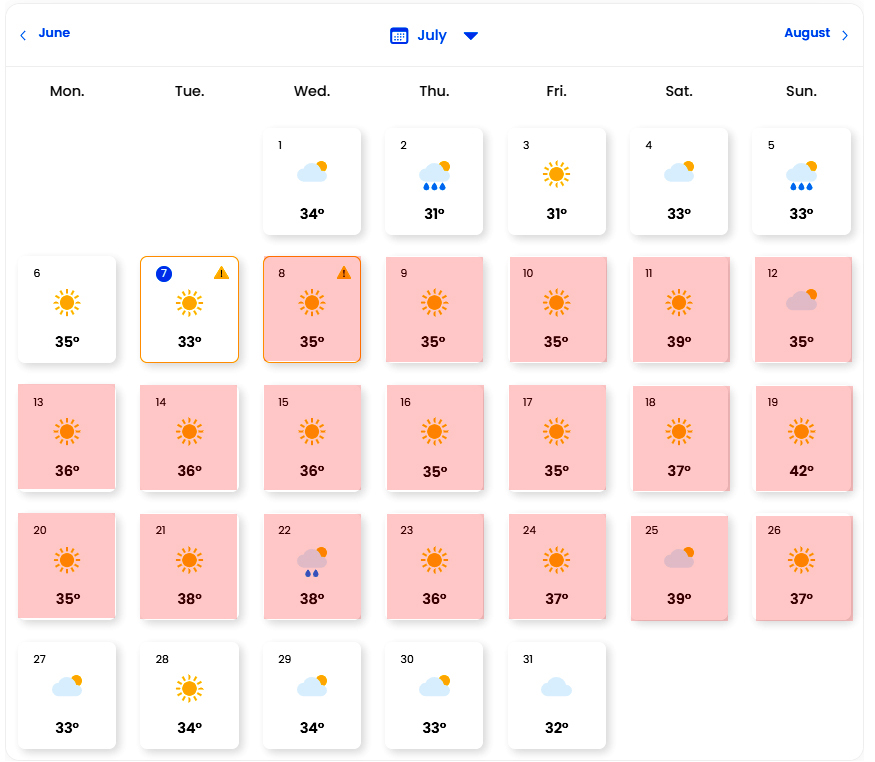Click the right chevron after August
Image resolution: width=875 pixels, height=762 pixels.
[x=844, y=36]
